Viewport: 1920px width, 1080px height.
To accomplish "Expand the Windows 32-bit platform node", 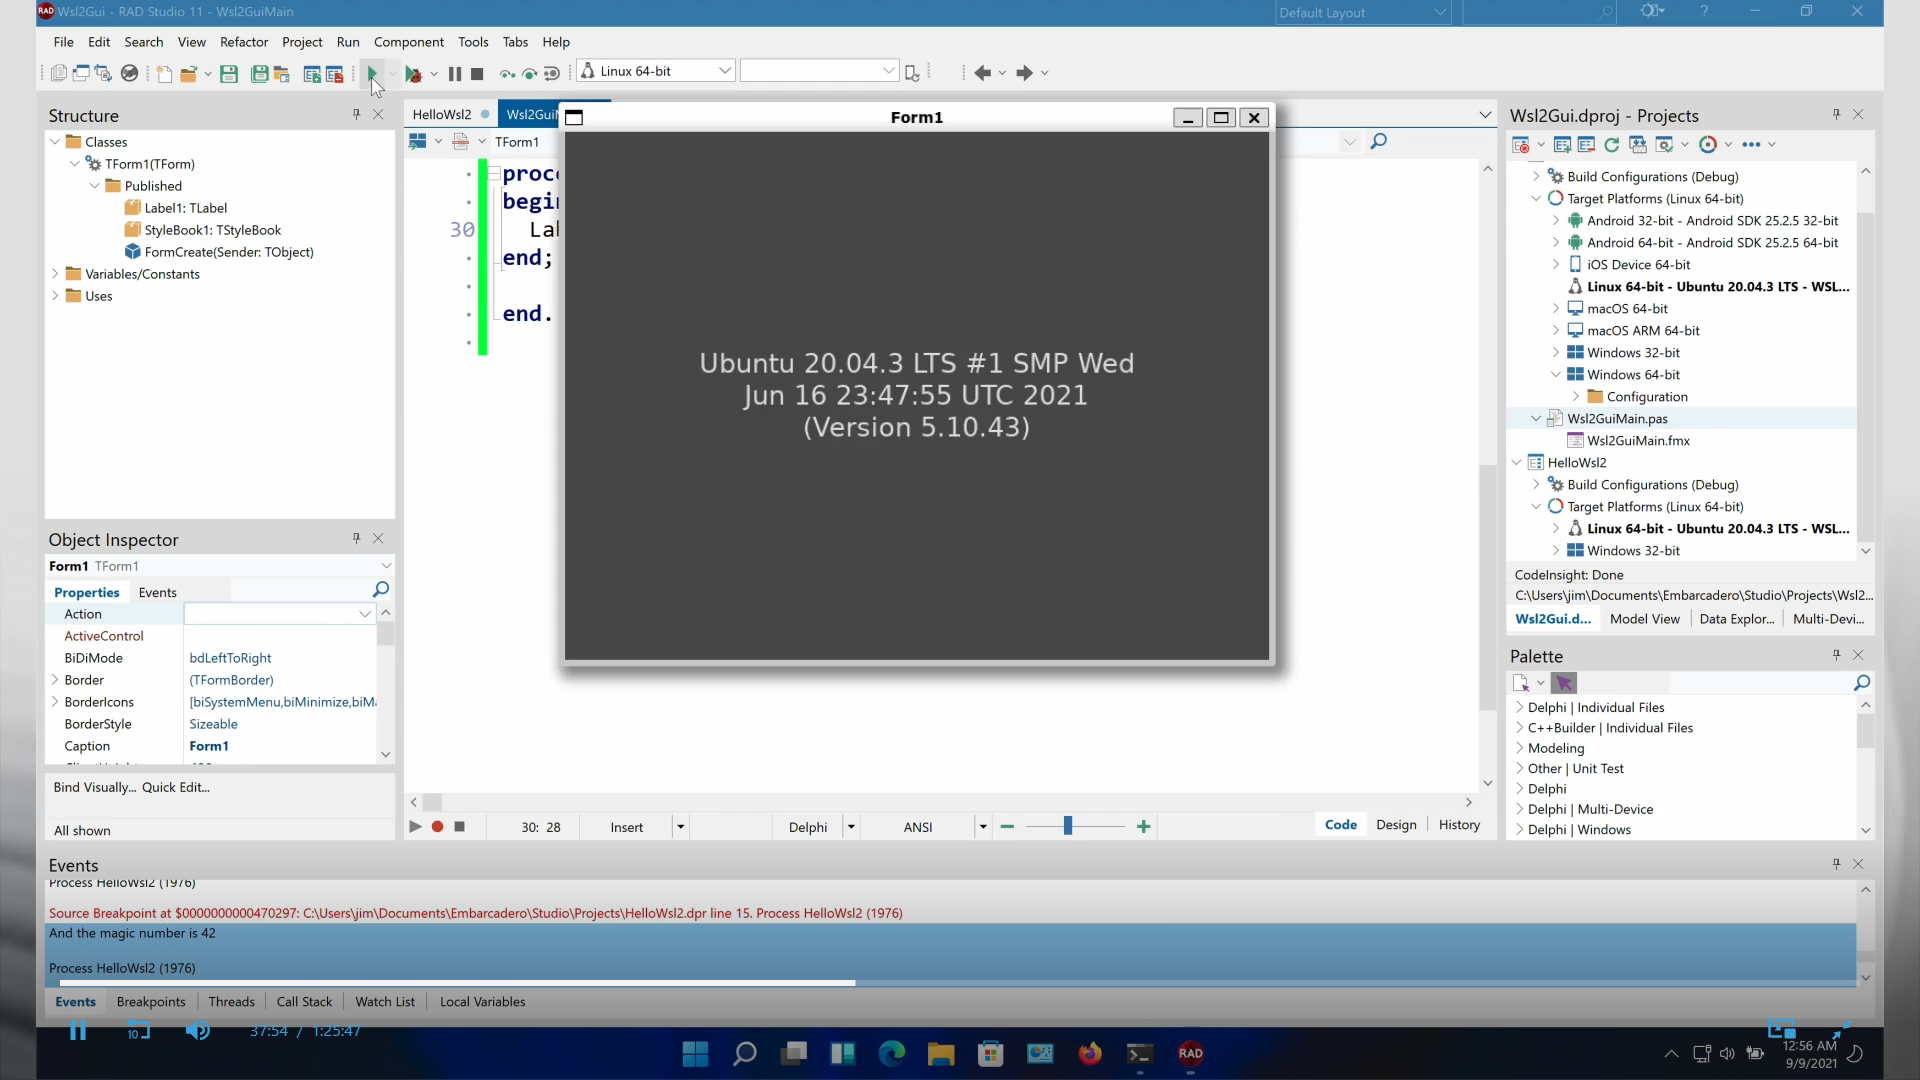I will click(1556, 353).
